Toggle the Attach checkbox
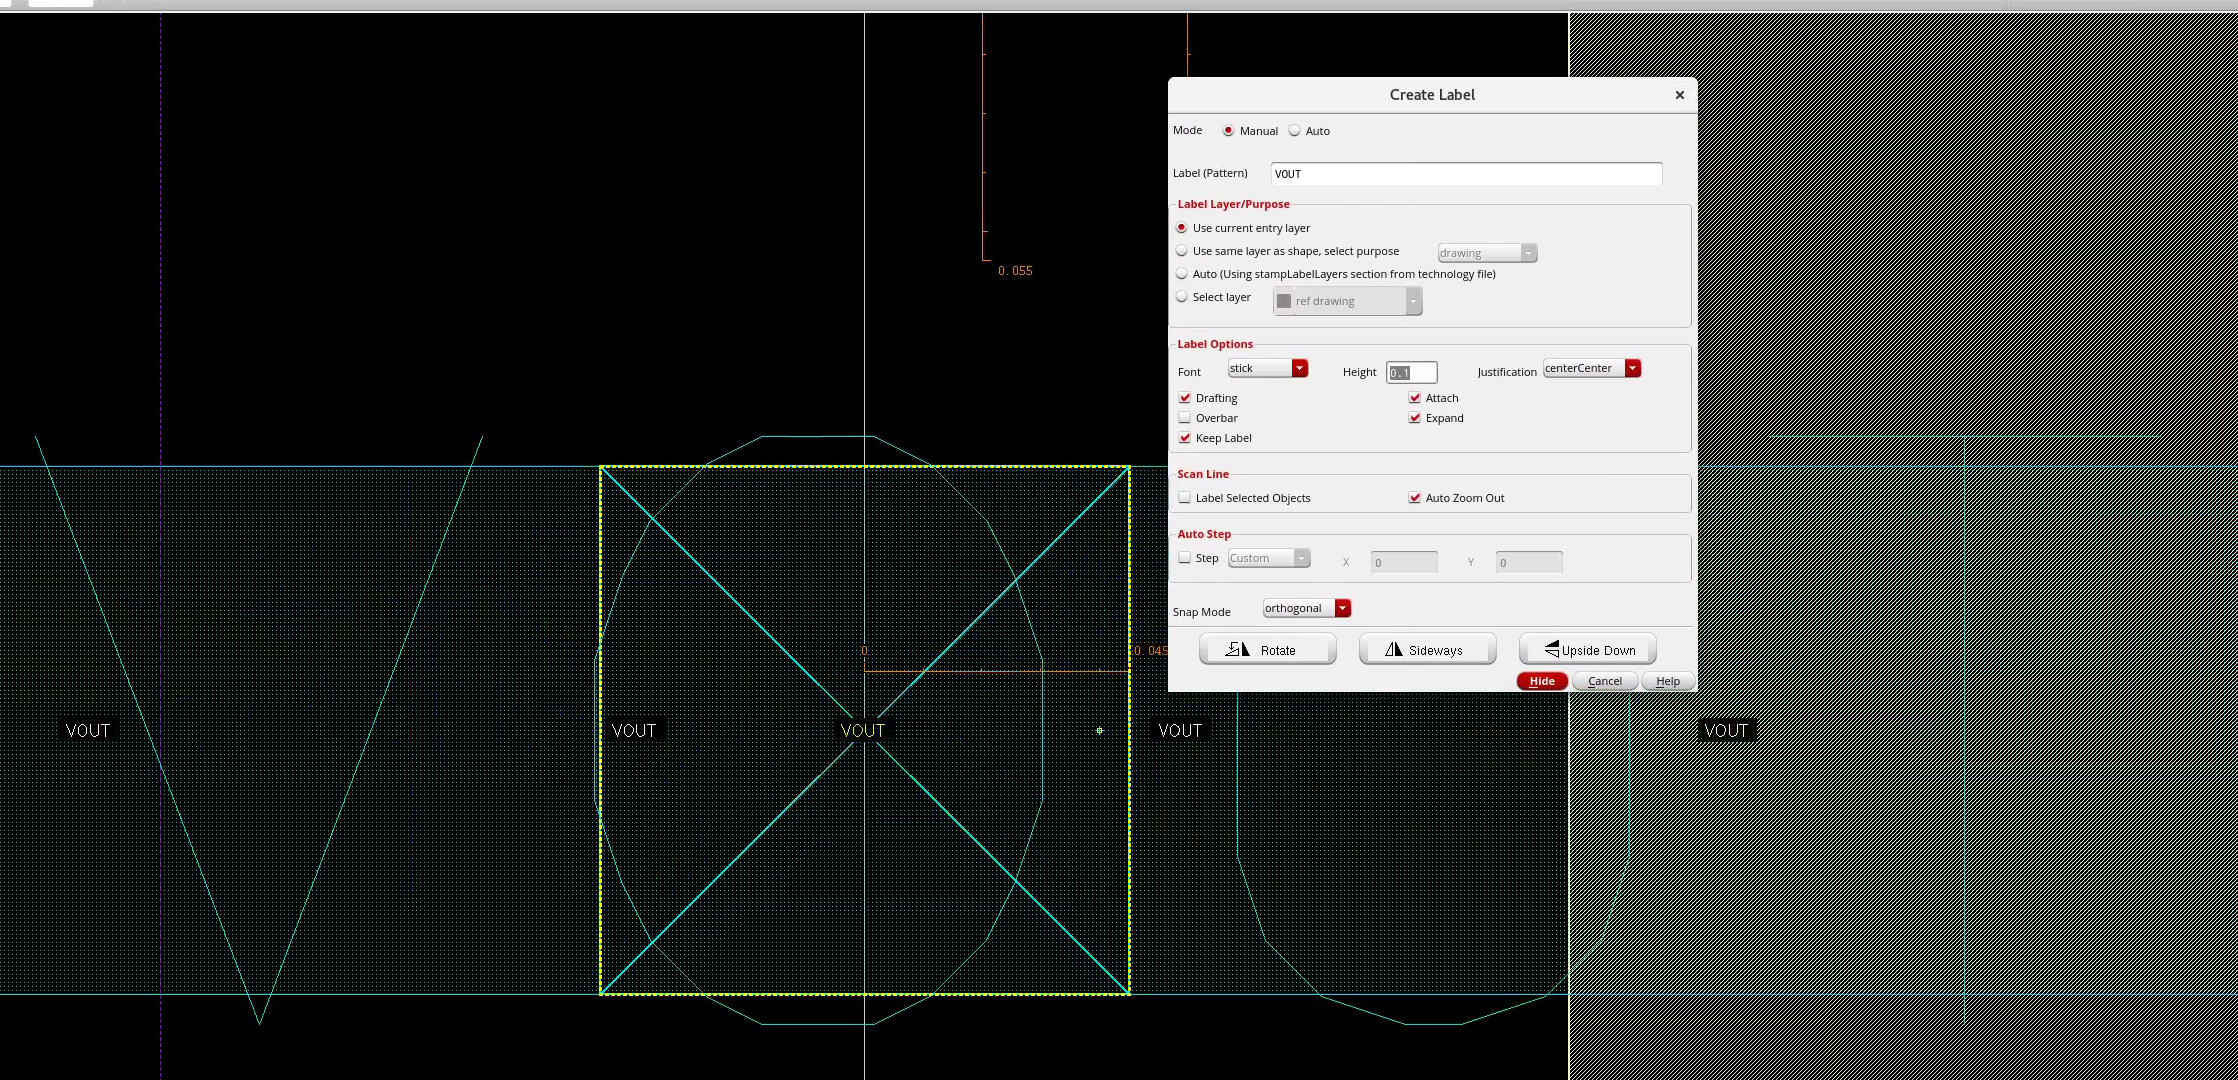The width and height of the screenshot is (2238, 1080). pyautogui.click(x=1415, y=398)
